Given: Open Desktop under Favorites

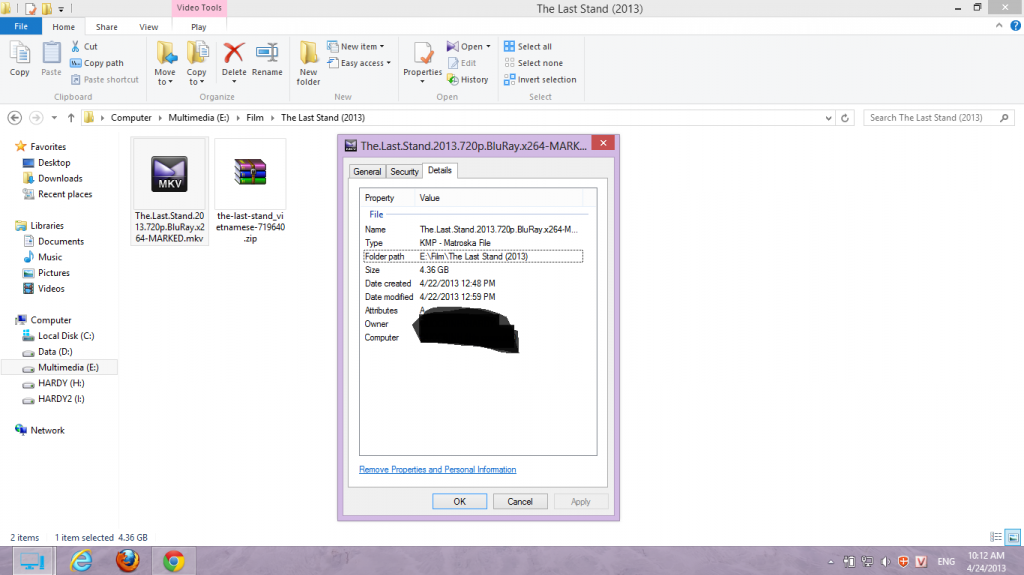Looking at the screenshot, I should [x=46, y=163].
